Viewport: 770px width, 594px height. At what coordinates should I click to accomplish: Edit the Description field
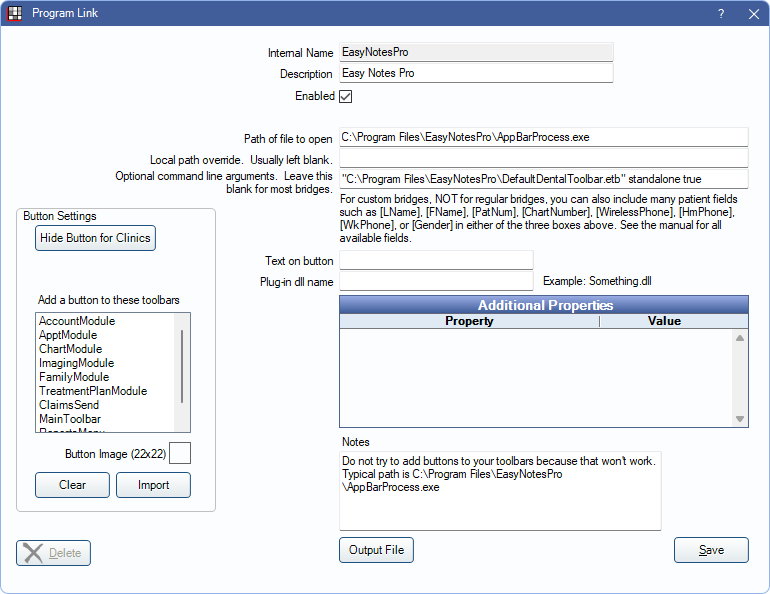coord(476,73)
